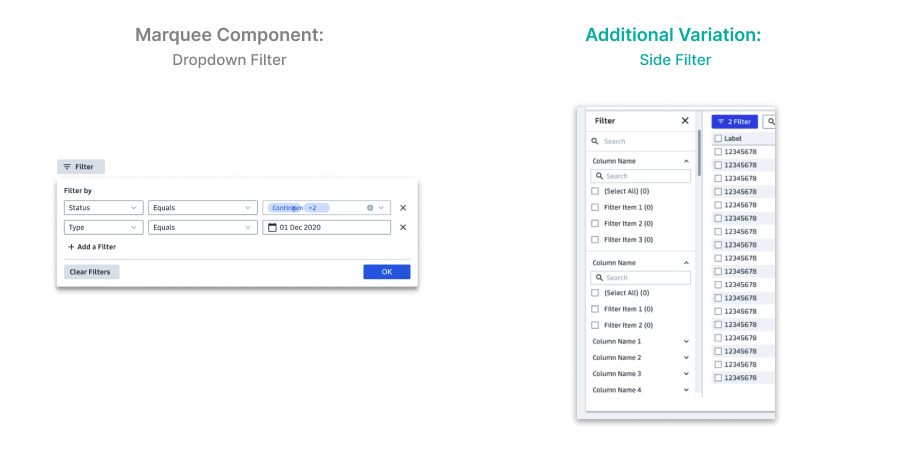This screenshot has width=921, height=460.
Task: Check the Filter Item 3 (0) checkbox
Action: (x=595, y=240)
